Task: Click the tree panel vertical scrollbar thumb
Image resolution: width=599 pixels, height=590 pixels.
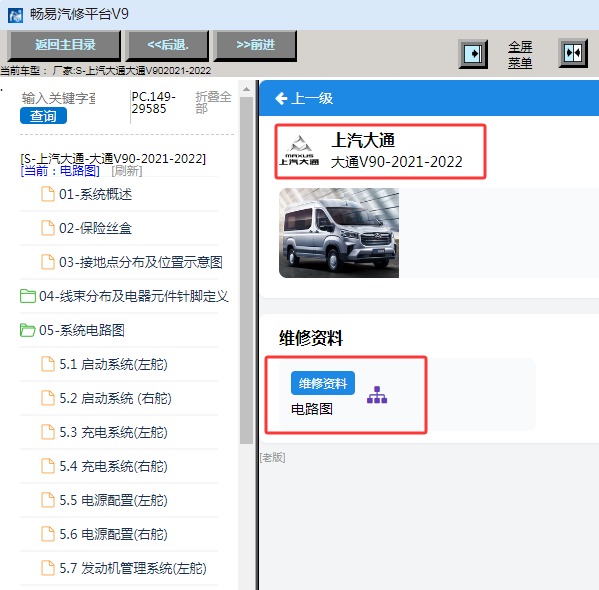Action: [246, 270]
